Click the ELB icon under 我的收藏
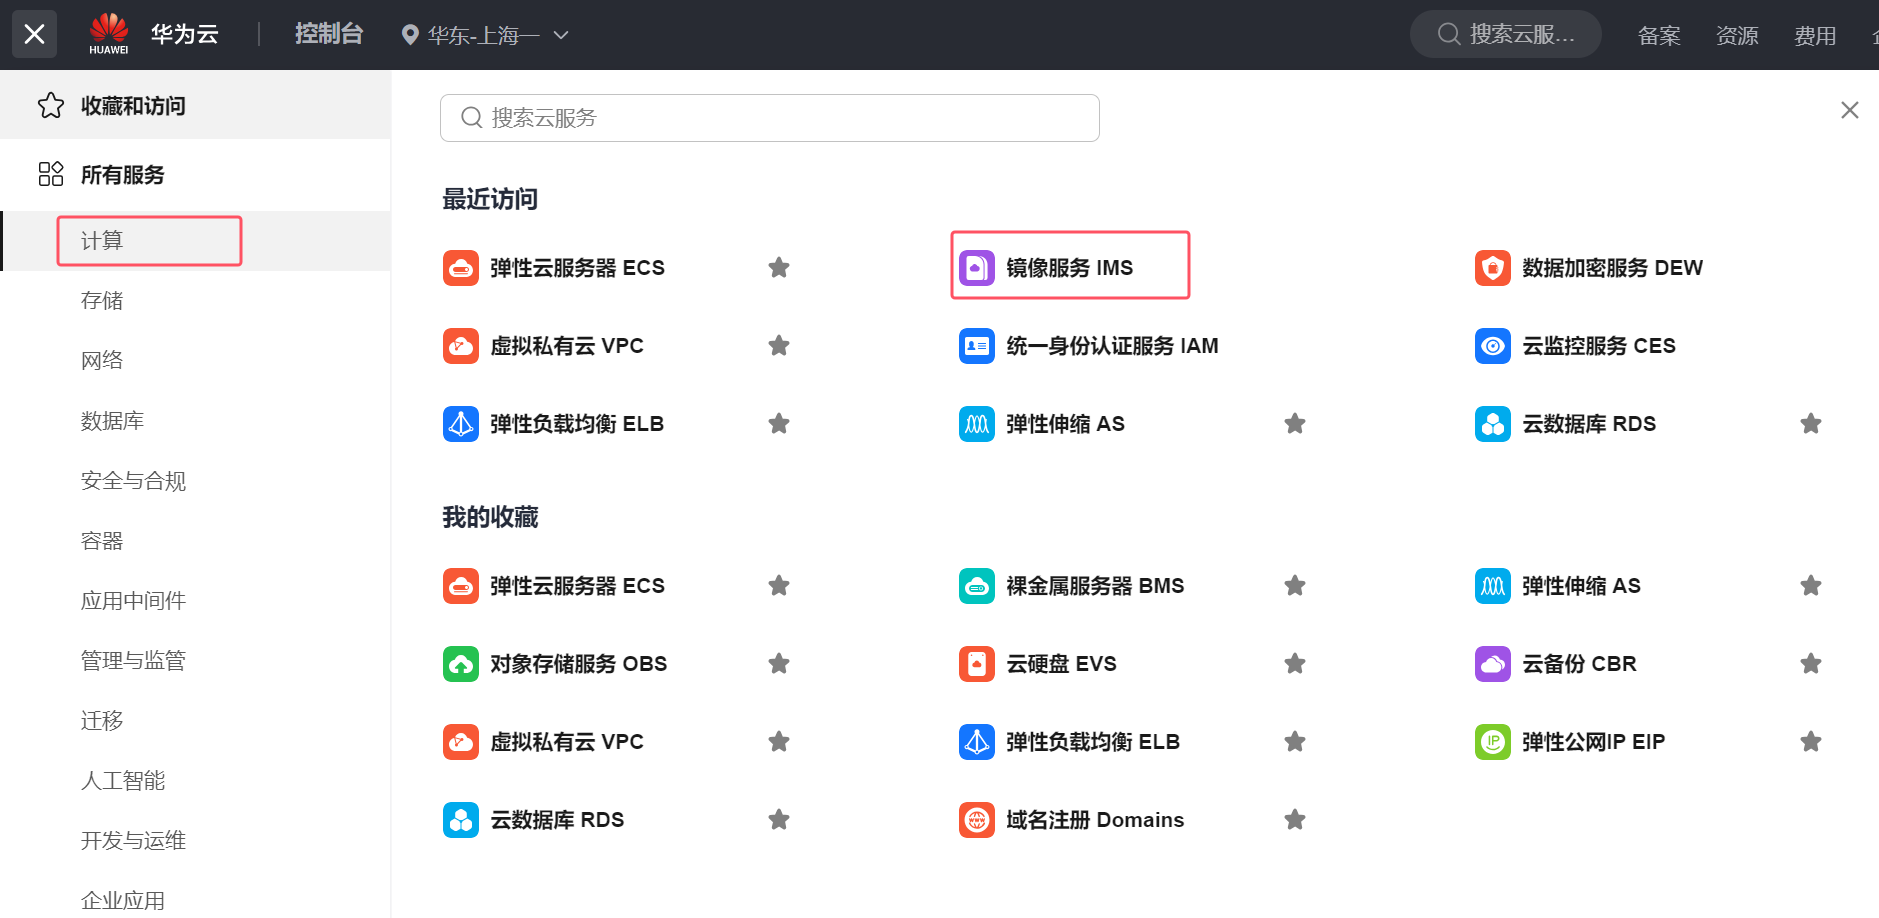Screen dimensions: 1879x918 click(977, 742)
